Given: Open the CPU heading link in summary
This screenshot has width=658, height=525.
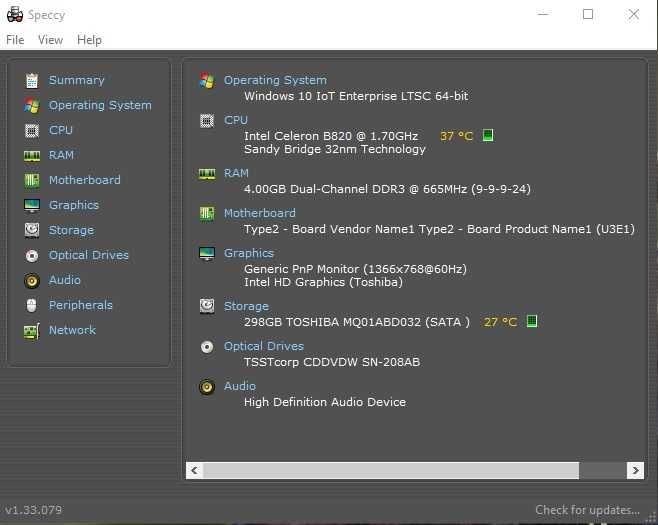Looking at the screenshot, I should click(236, 120).
